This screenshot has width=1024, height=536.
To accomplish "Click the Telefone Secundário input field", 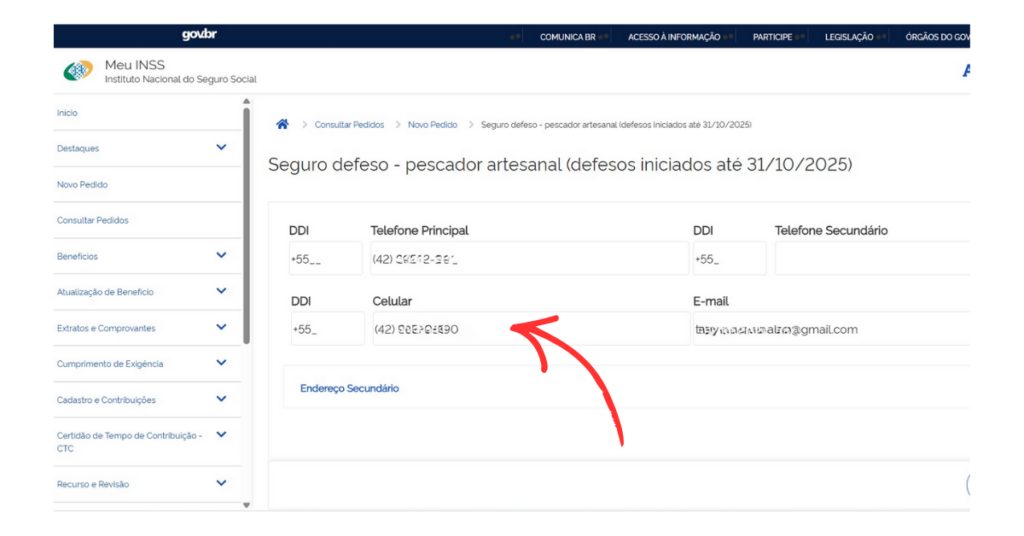I will 870,258.
